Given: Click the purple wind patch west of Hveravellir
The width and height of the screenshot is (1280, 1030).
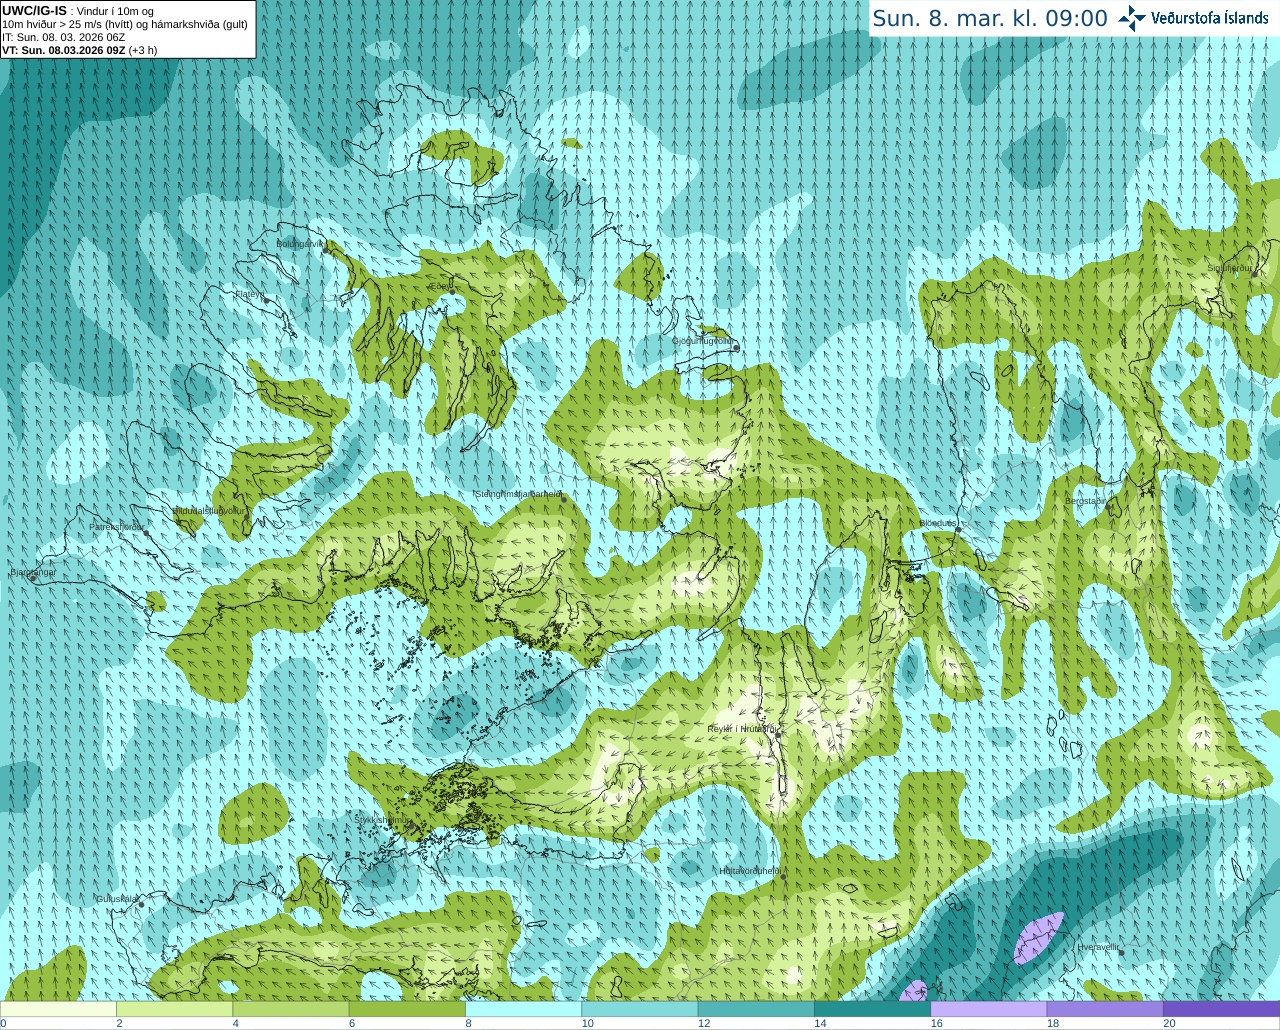Looking at the screenshot, I should pos(1039,938).
